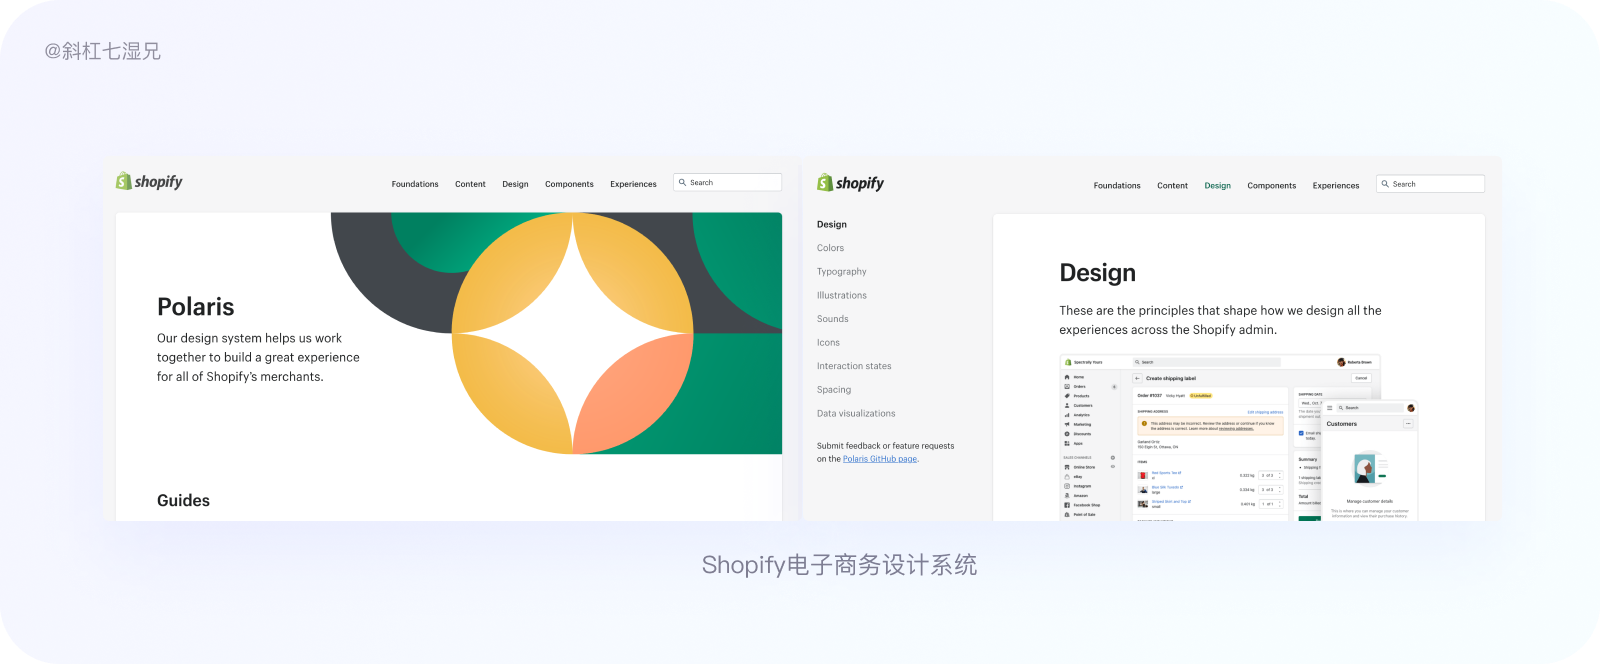Open Spacing in the Design sidebar

(834, 390)
